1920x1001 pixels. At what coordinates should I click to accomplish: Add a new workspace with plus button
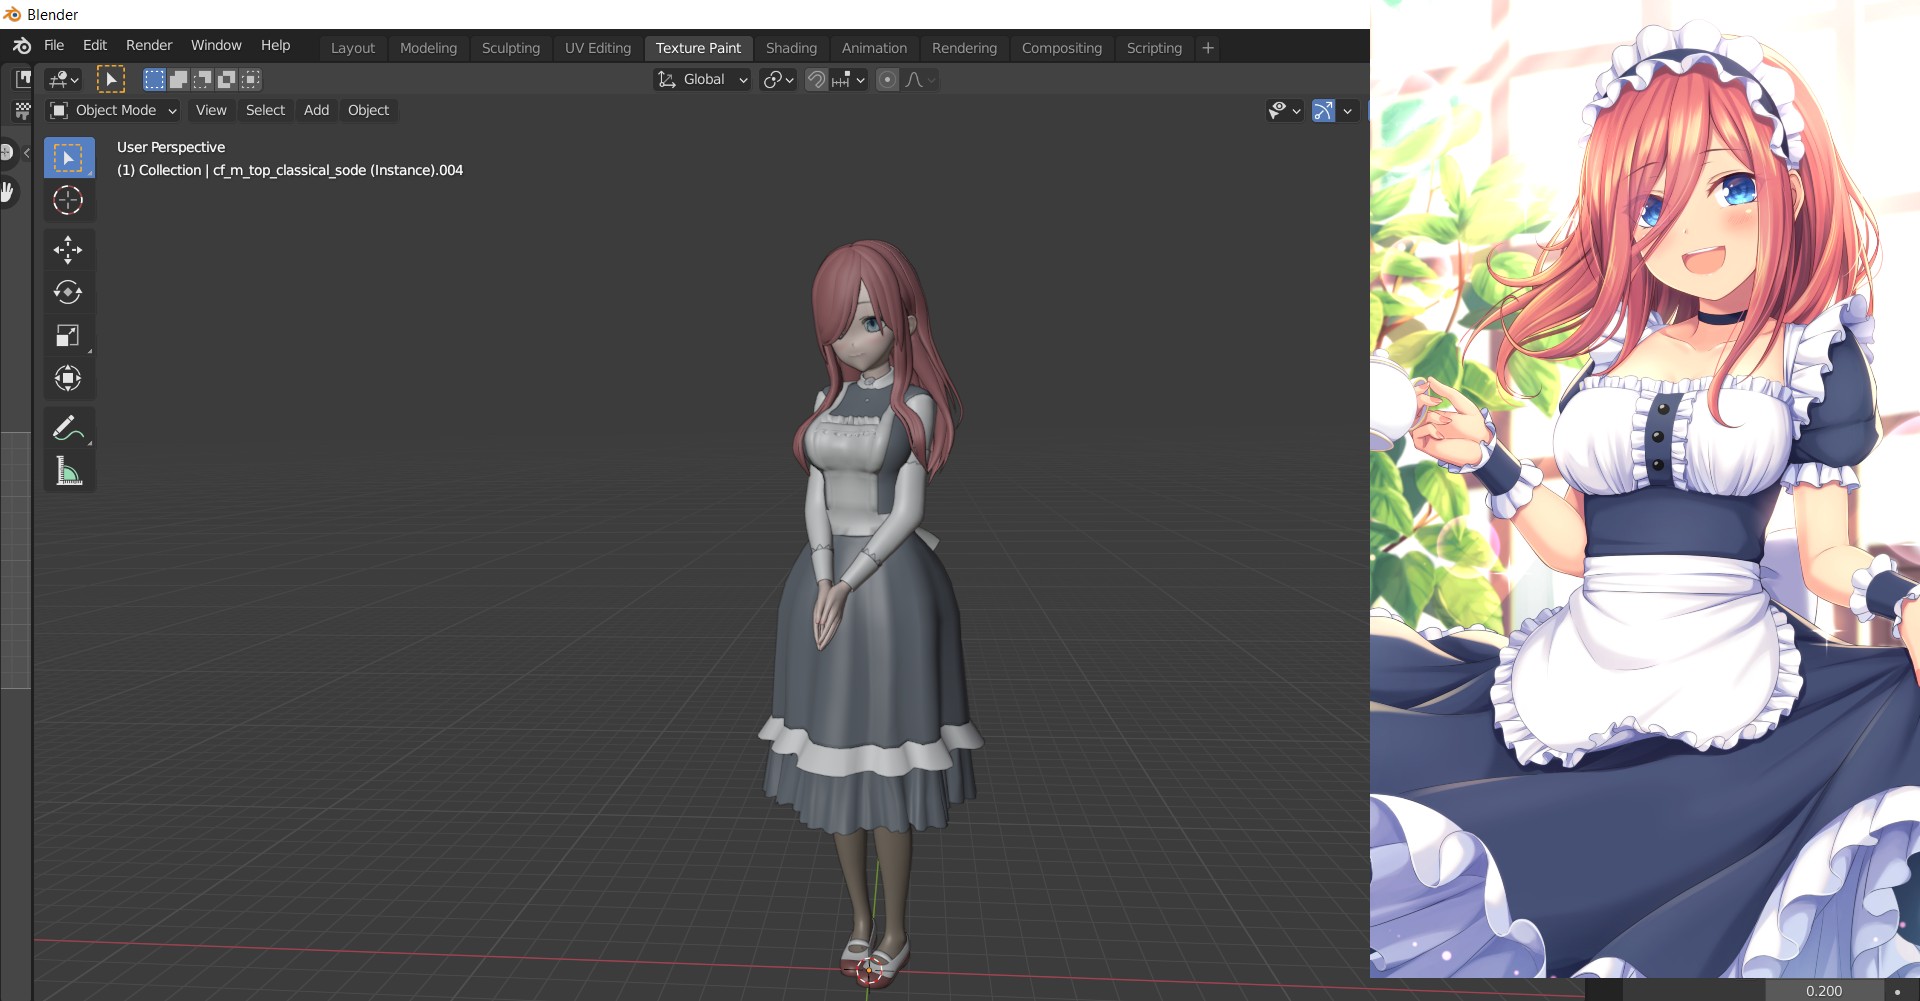(1208, 48)
